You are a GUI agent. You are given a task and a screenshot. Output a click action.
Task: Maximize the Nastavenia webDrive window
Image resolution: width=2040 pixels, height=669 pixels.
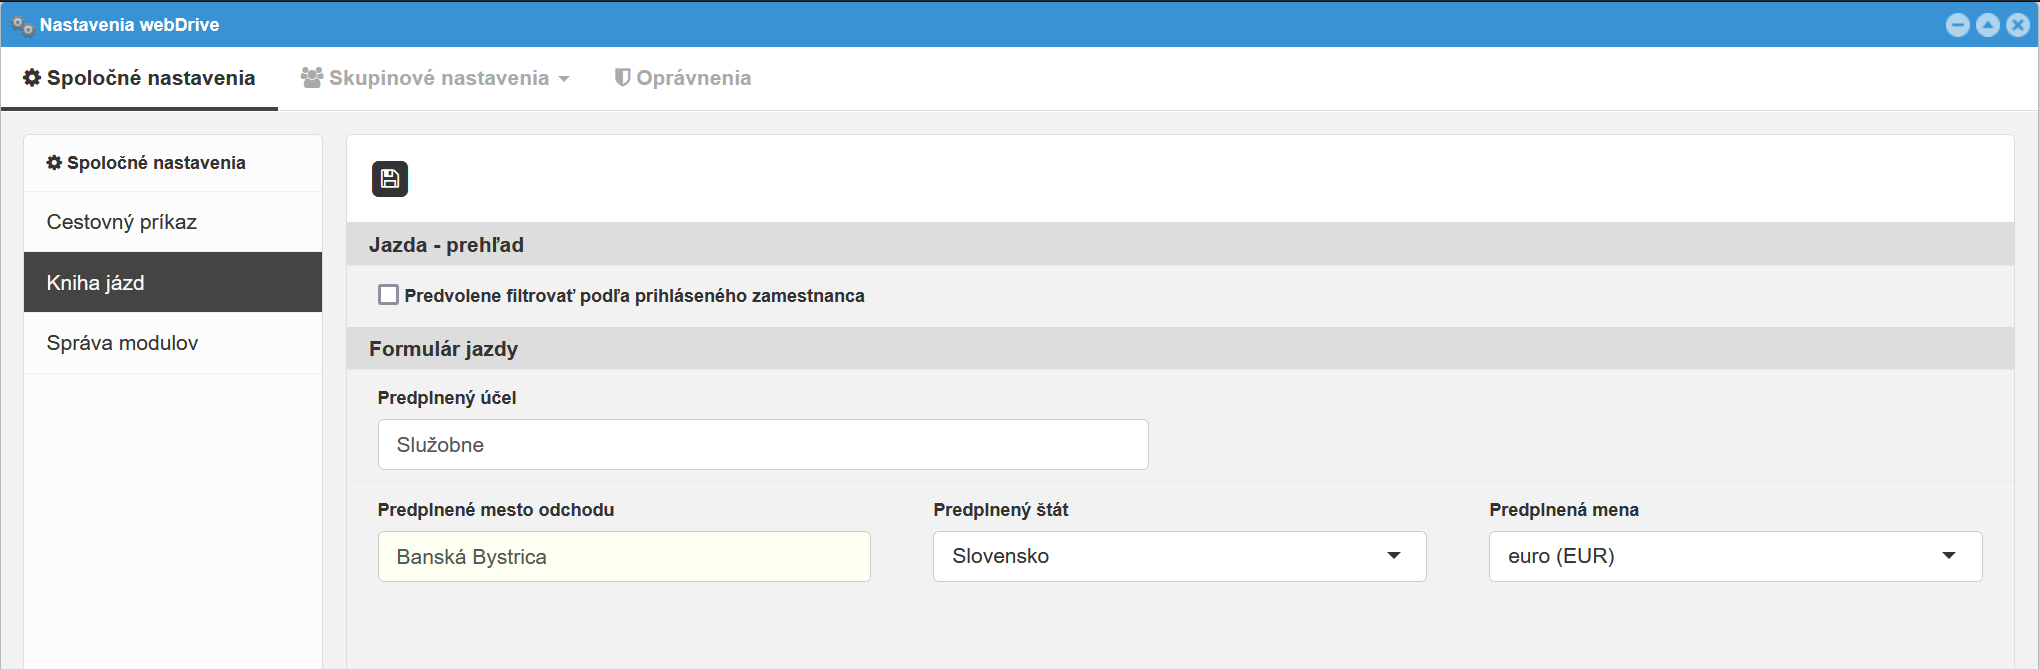(1988, 25)
